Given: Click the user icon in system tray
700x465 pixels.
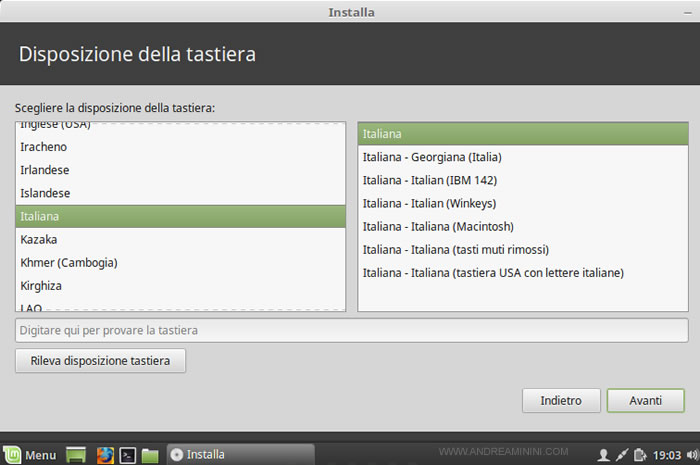Looking at the screenshot, I should coord(603,455).
